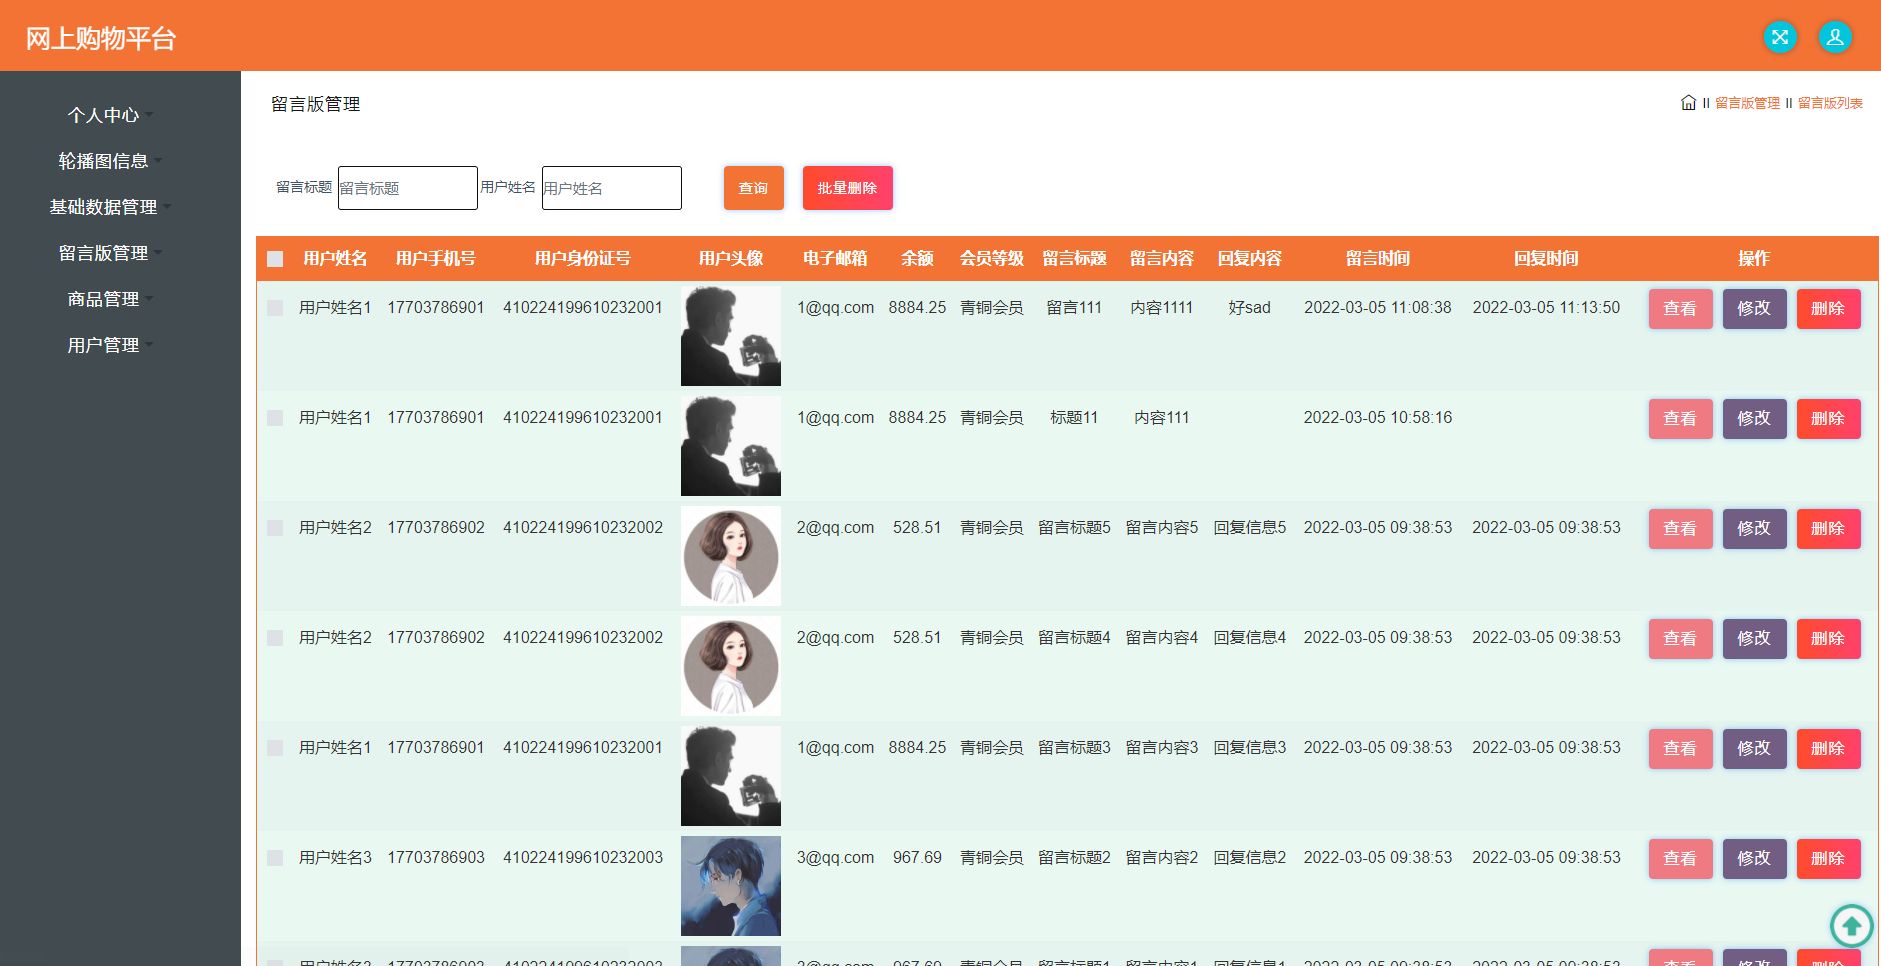This screenshot has width=1881, height=966.
Task: Click the reply time 2022-03-05 11:13:50
Action: click(x=1546, y=307)
